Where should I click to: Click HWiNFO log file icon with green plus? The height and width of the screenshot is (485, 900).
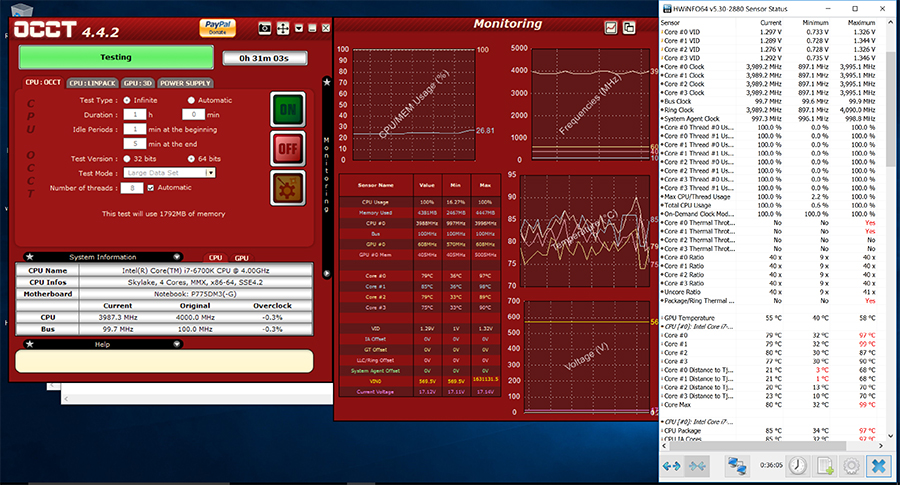coord(825,466)
